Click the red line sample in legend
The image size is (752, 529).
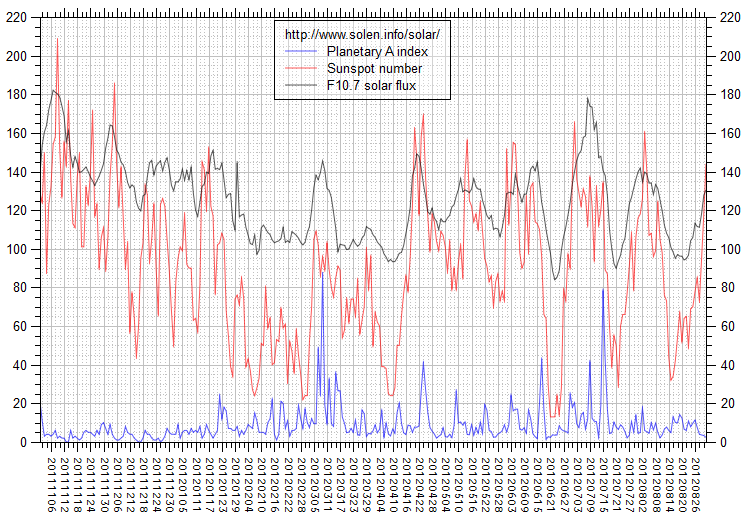[301, 68]
